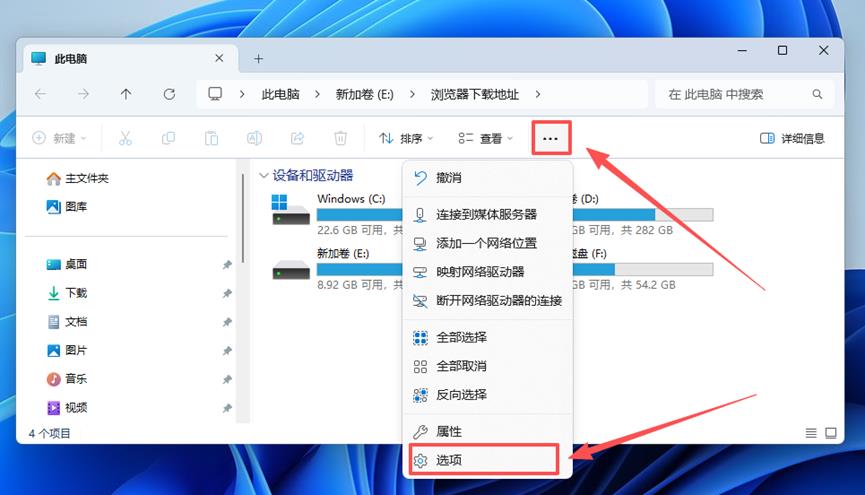Switch to large icons view in status bar
The image size is (865, 495).
click(831, 433)
